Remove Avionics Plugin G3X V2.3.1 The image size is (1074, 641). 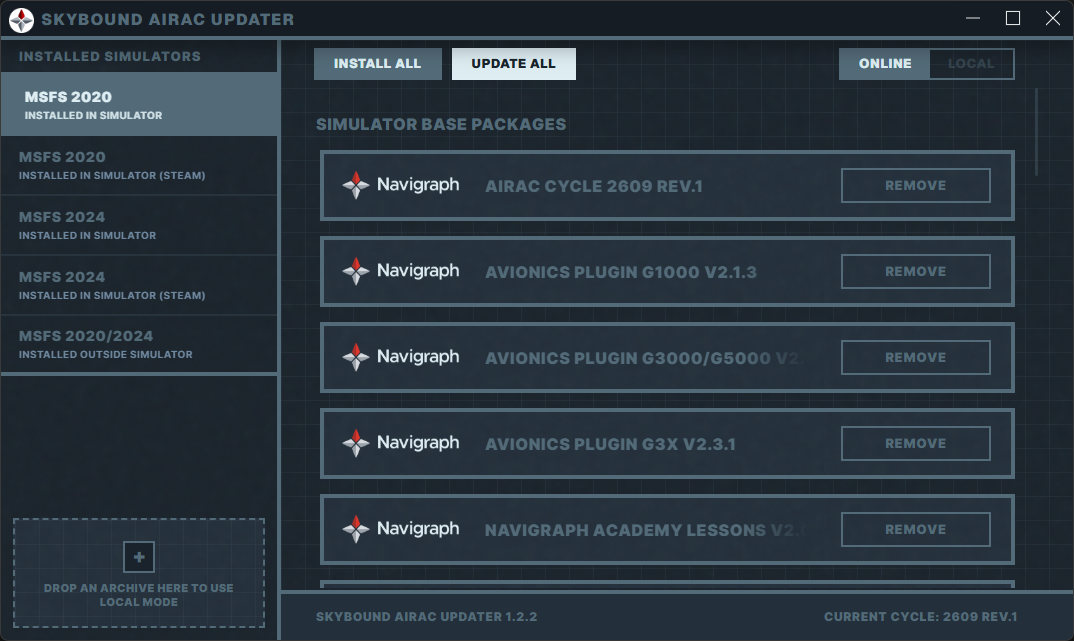(x=916, y=444)
